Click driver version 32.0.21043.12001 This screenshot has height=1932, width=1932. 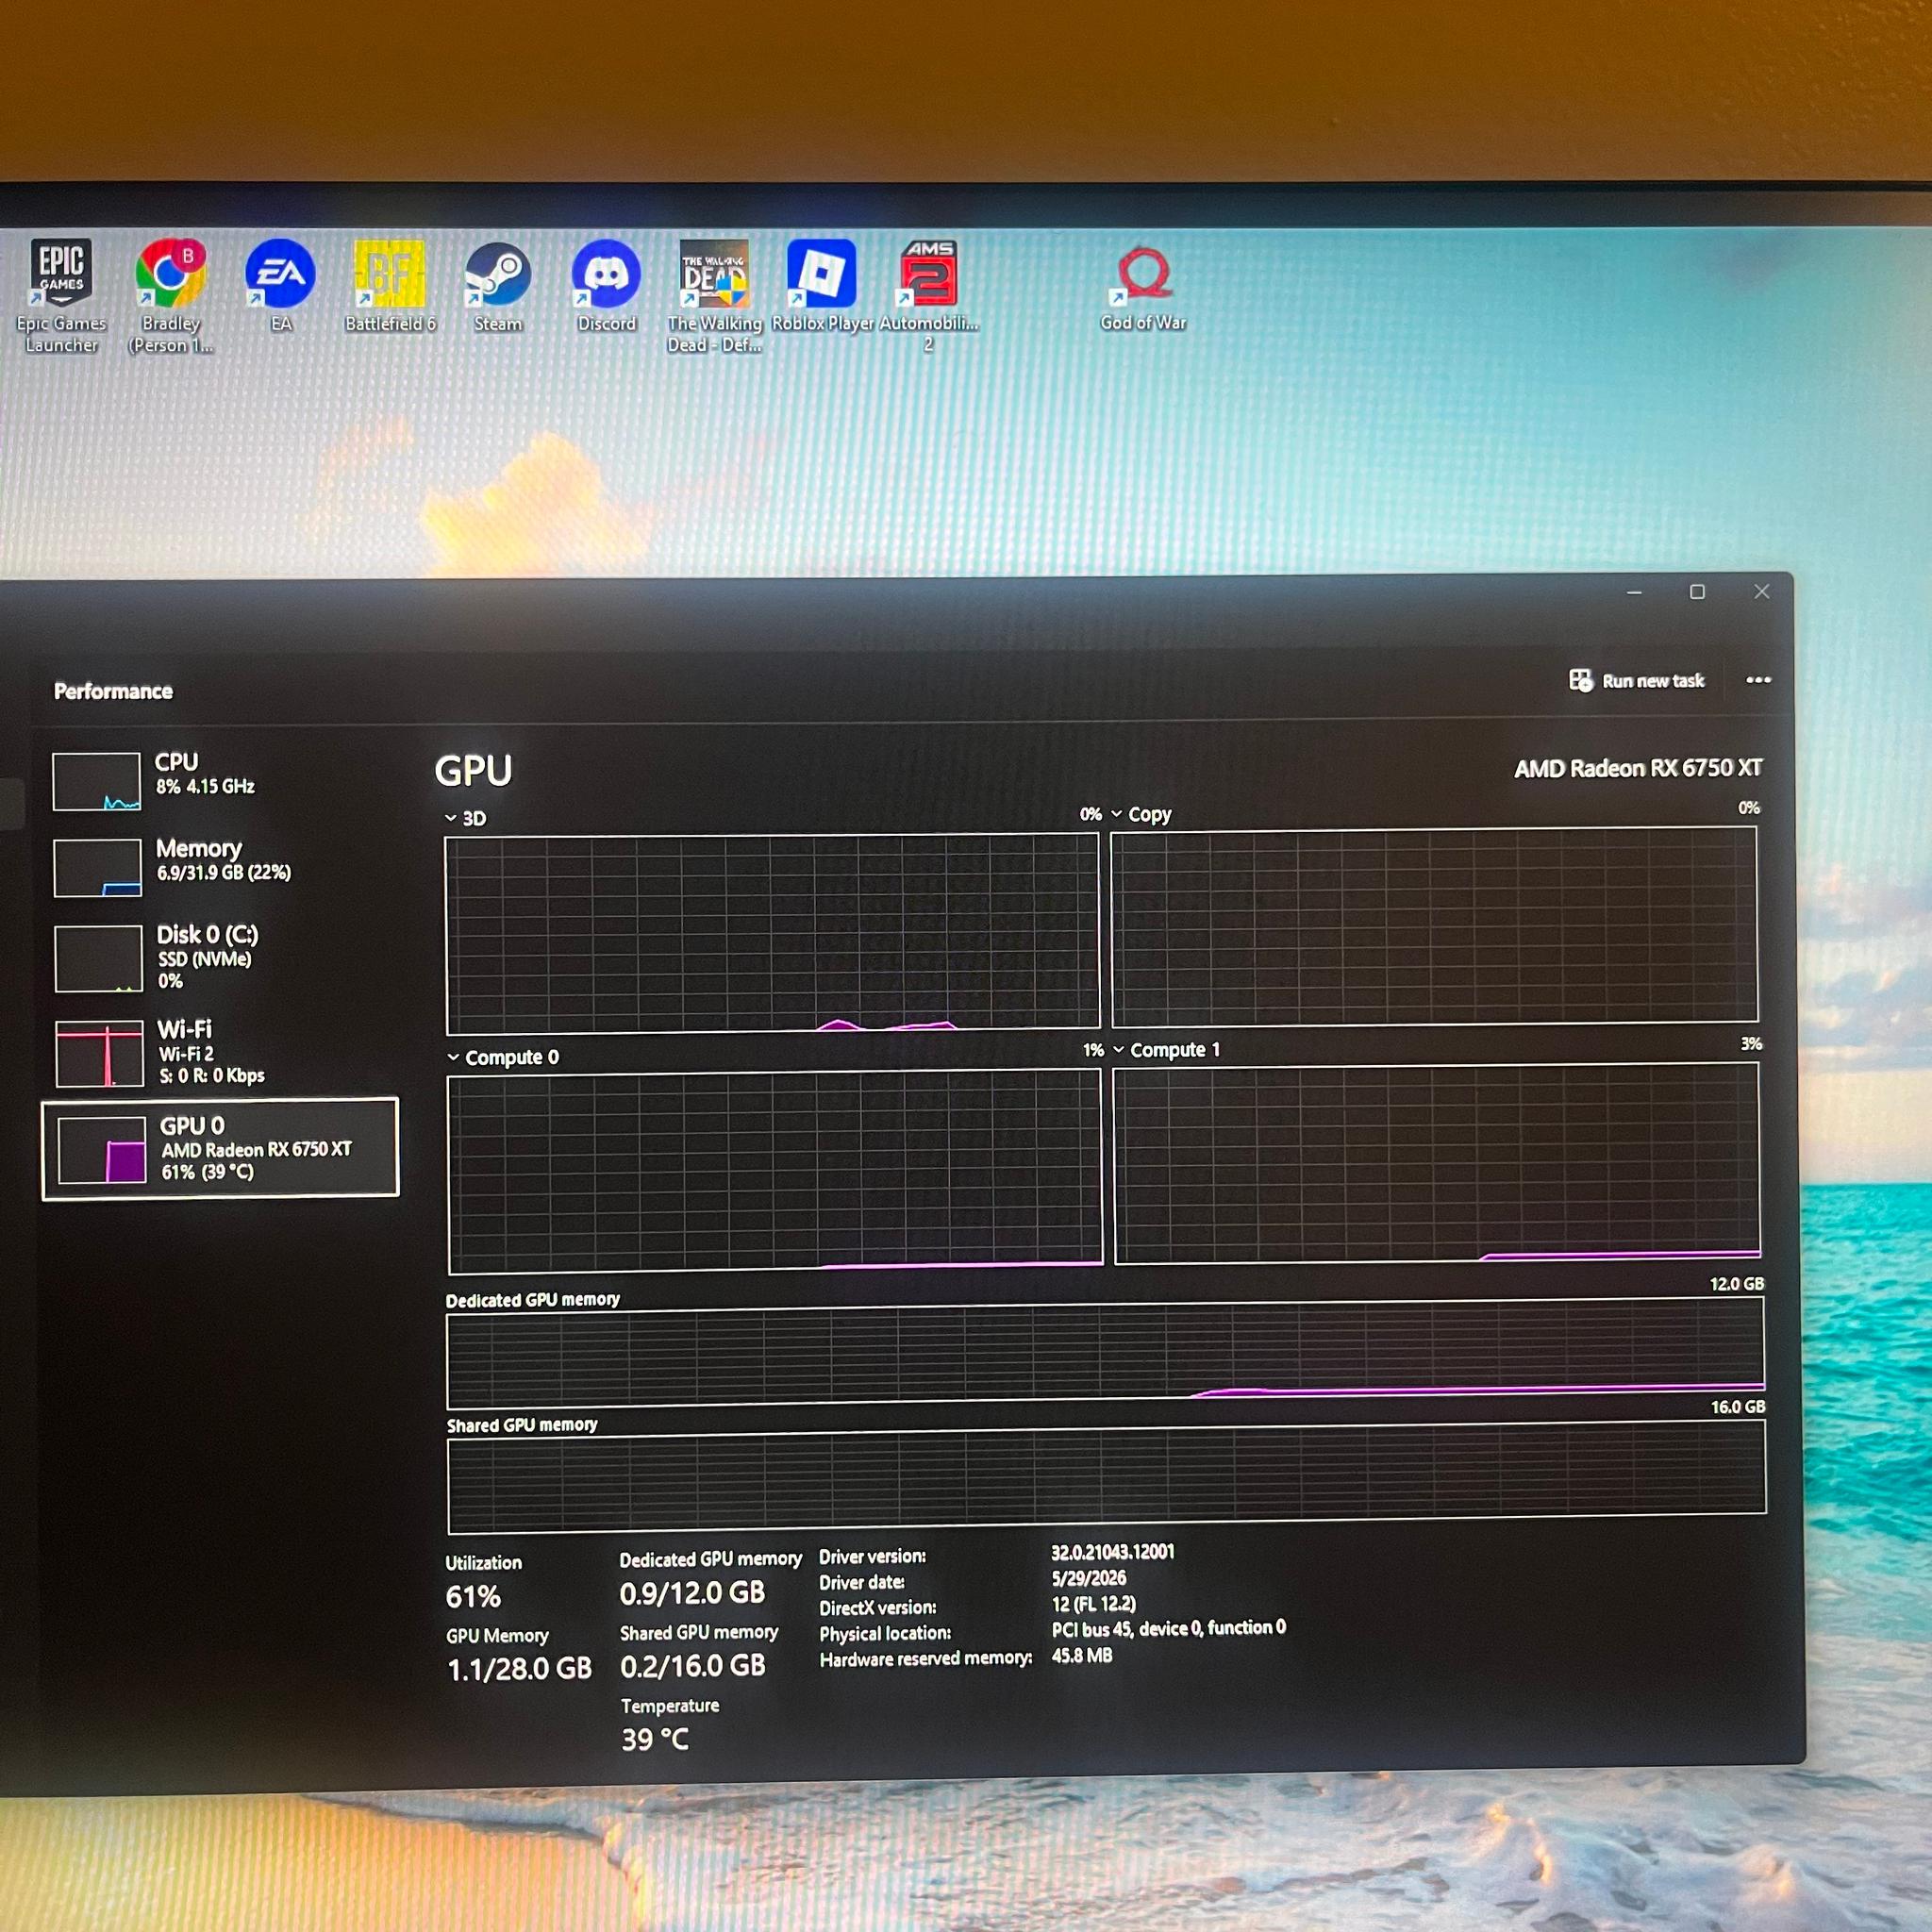[1113, 1552]
